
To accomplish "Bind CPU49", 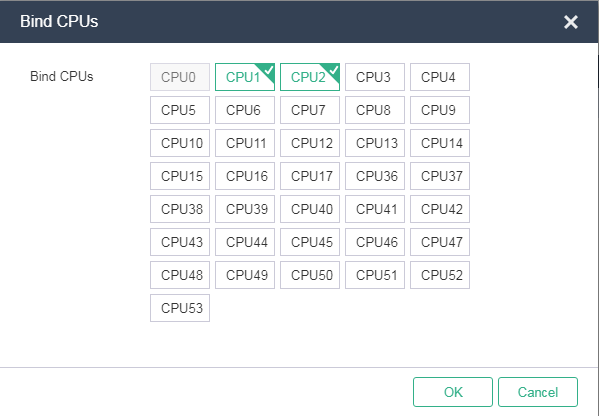I will 245,275.
